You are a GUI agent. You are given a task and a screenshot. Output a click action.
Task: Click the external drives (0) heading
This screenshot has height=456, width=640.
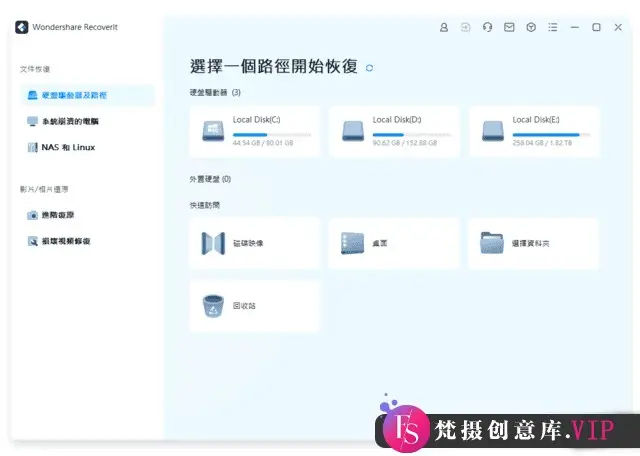pyautogui.click(x=210, y=179)
